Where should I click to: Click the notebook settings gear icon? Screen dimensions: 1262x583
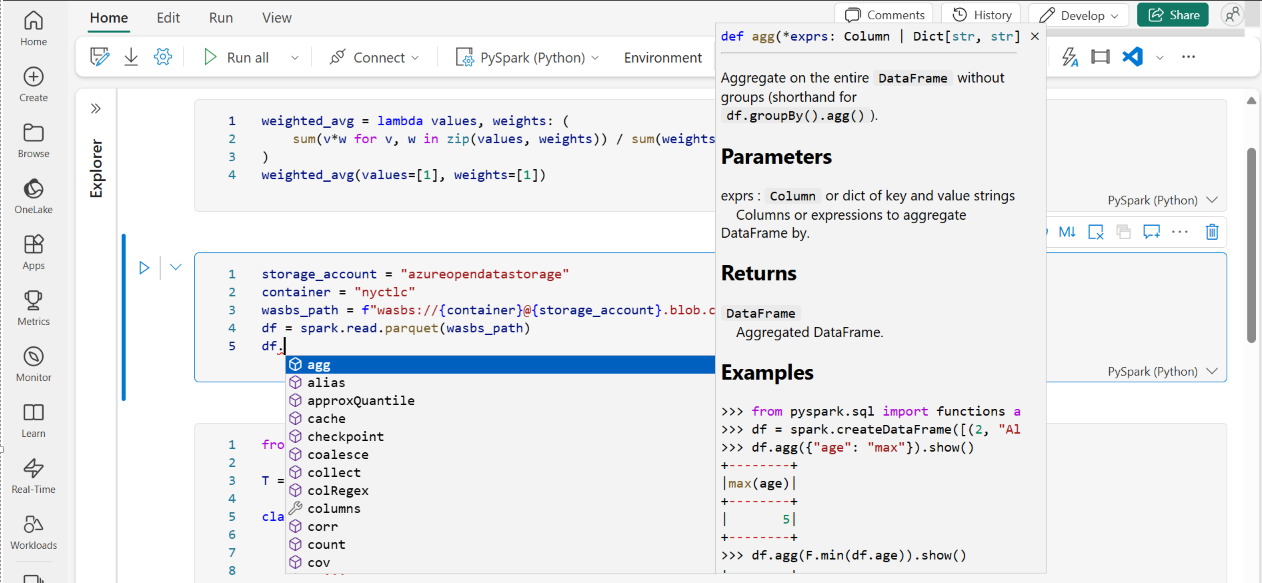coord(163,57)
